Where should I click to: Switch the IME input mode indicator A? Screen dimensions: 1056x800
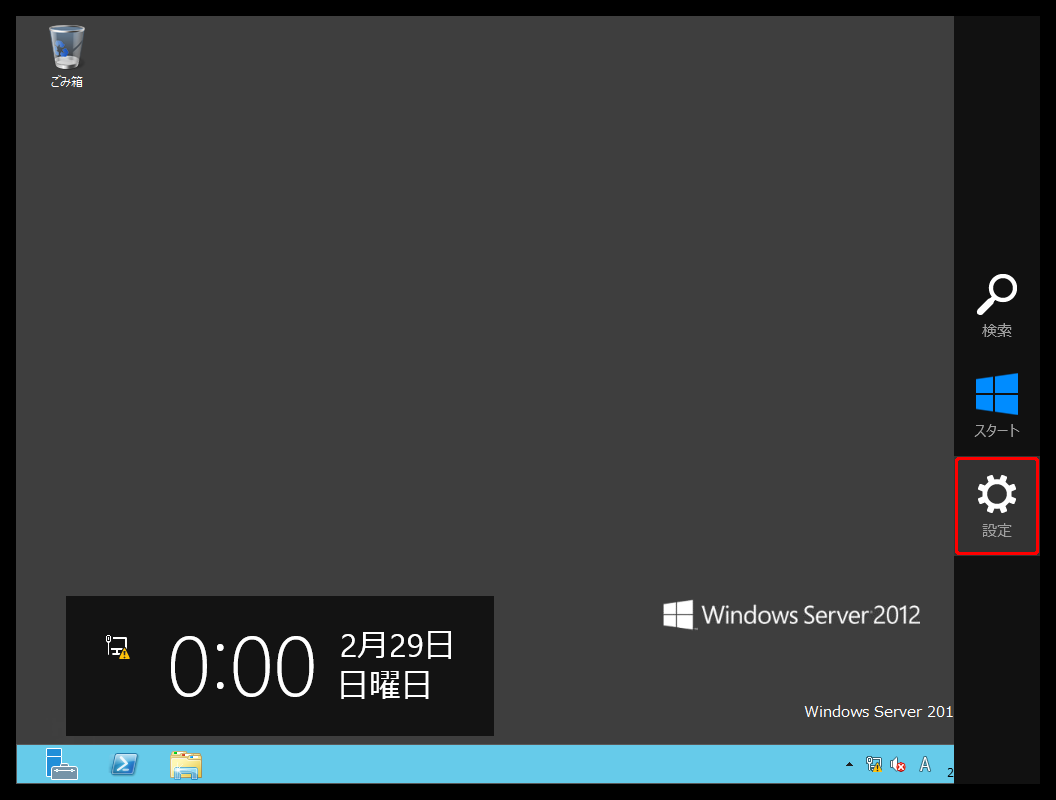point(925,764)
